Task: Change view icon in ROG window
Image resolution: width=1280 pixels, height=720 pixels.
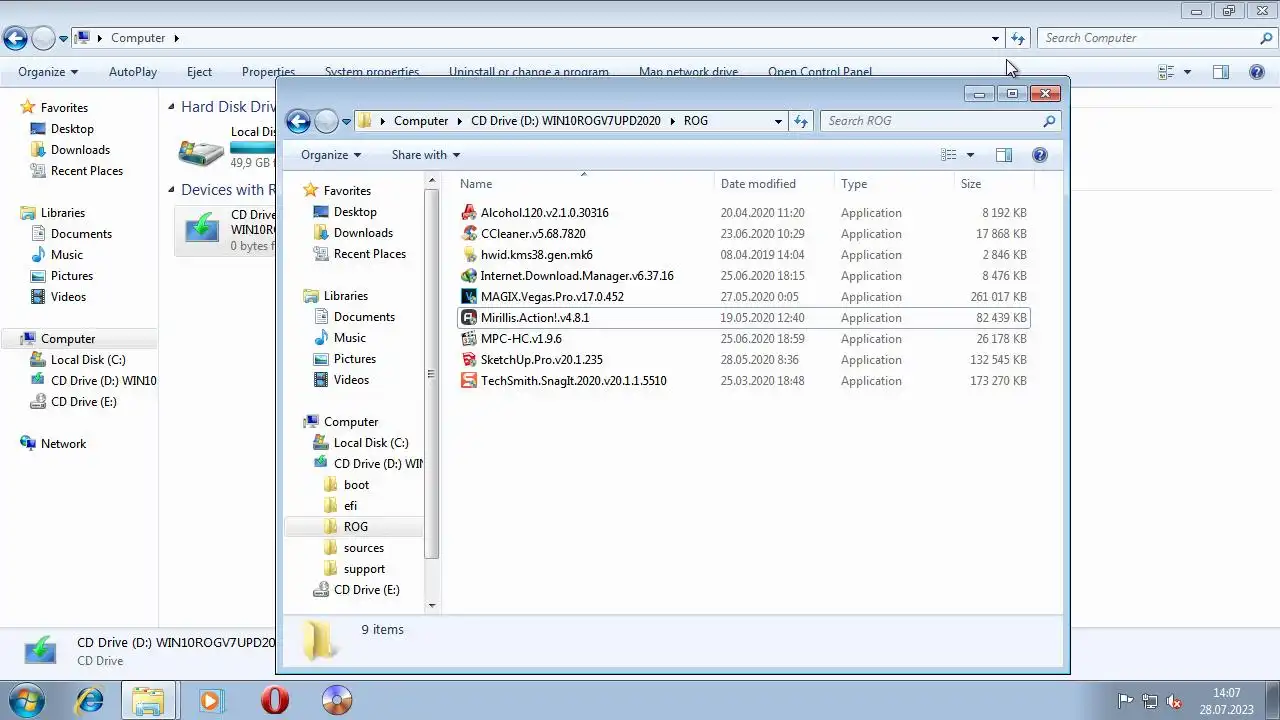Action: (x=949, y=155)
